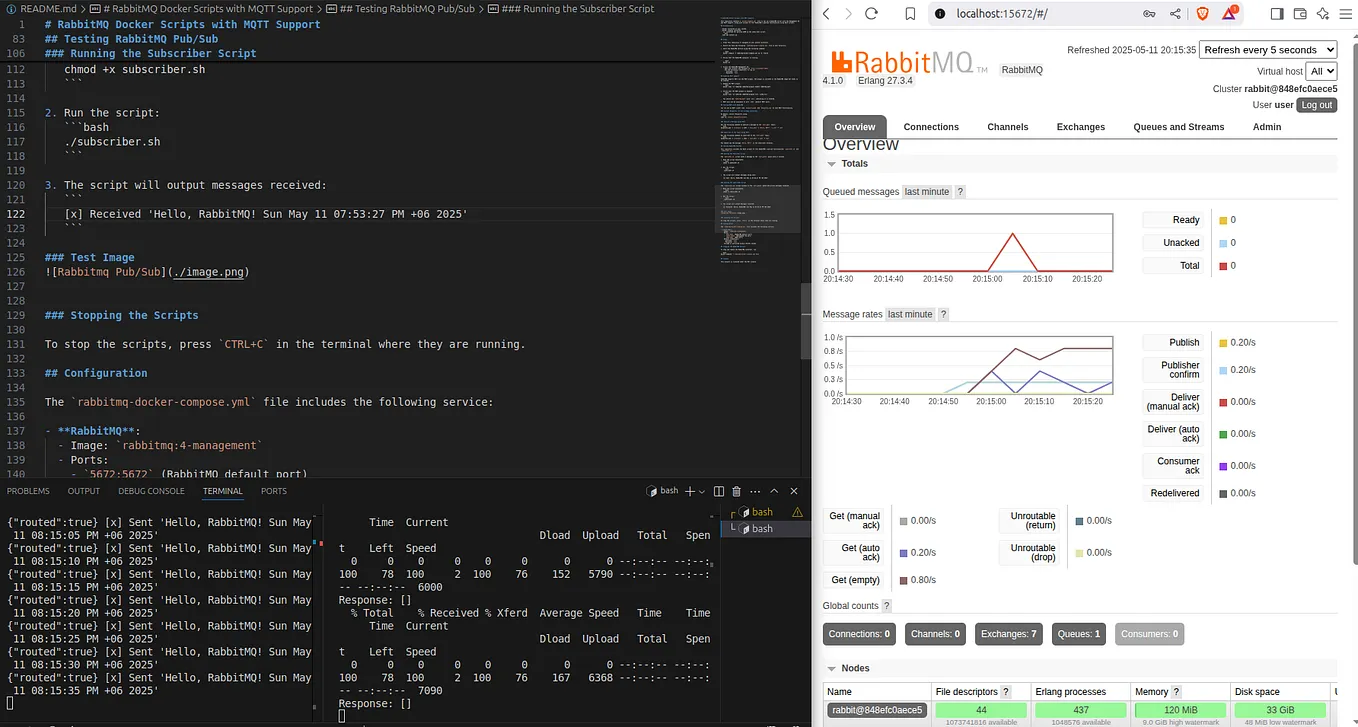This screenshot has width=1358, height=727.
Task: Collapse the Totals section
Action: pyautogui.click(x=830, y=163)
